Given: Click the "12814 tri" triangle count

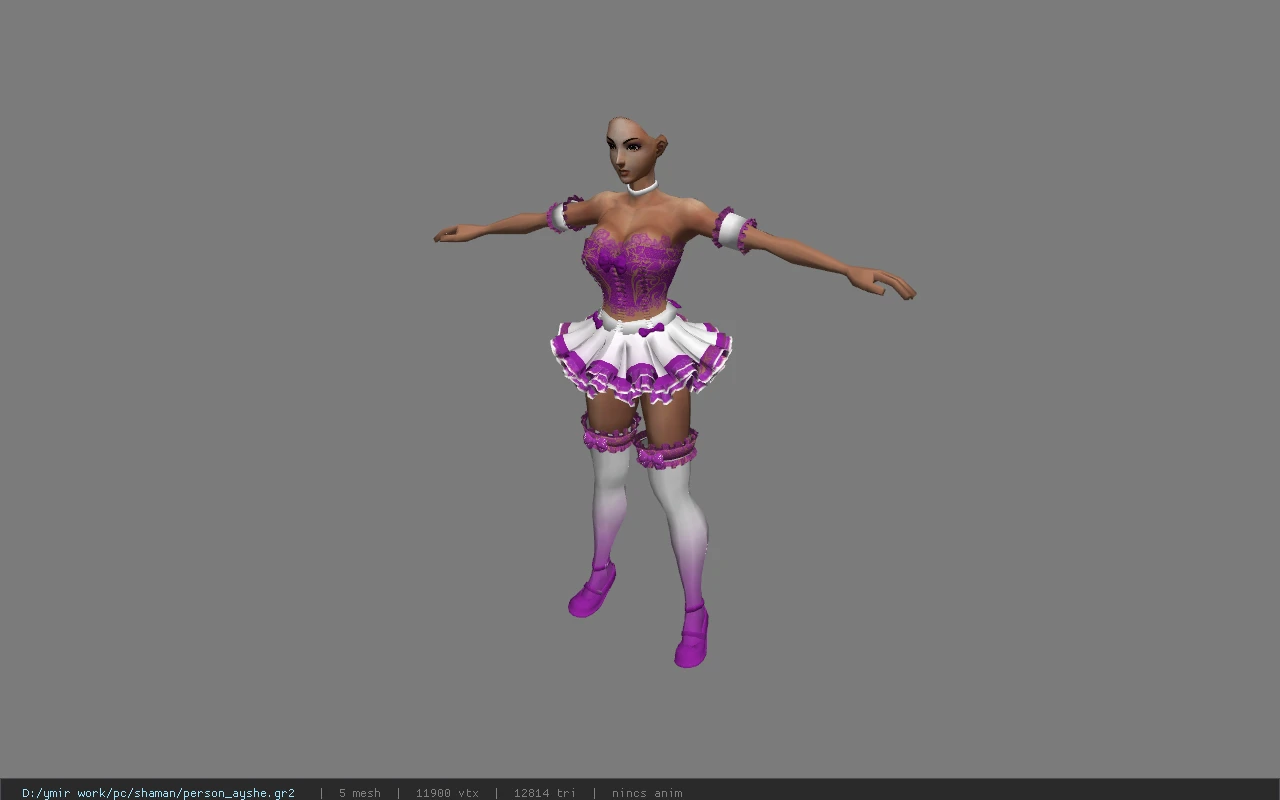Looking at the screenshot, I should click(x=545, y=793).
